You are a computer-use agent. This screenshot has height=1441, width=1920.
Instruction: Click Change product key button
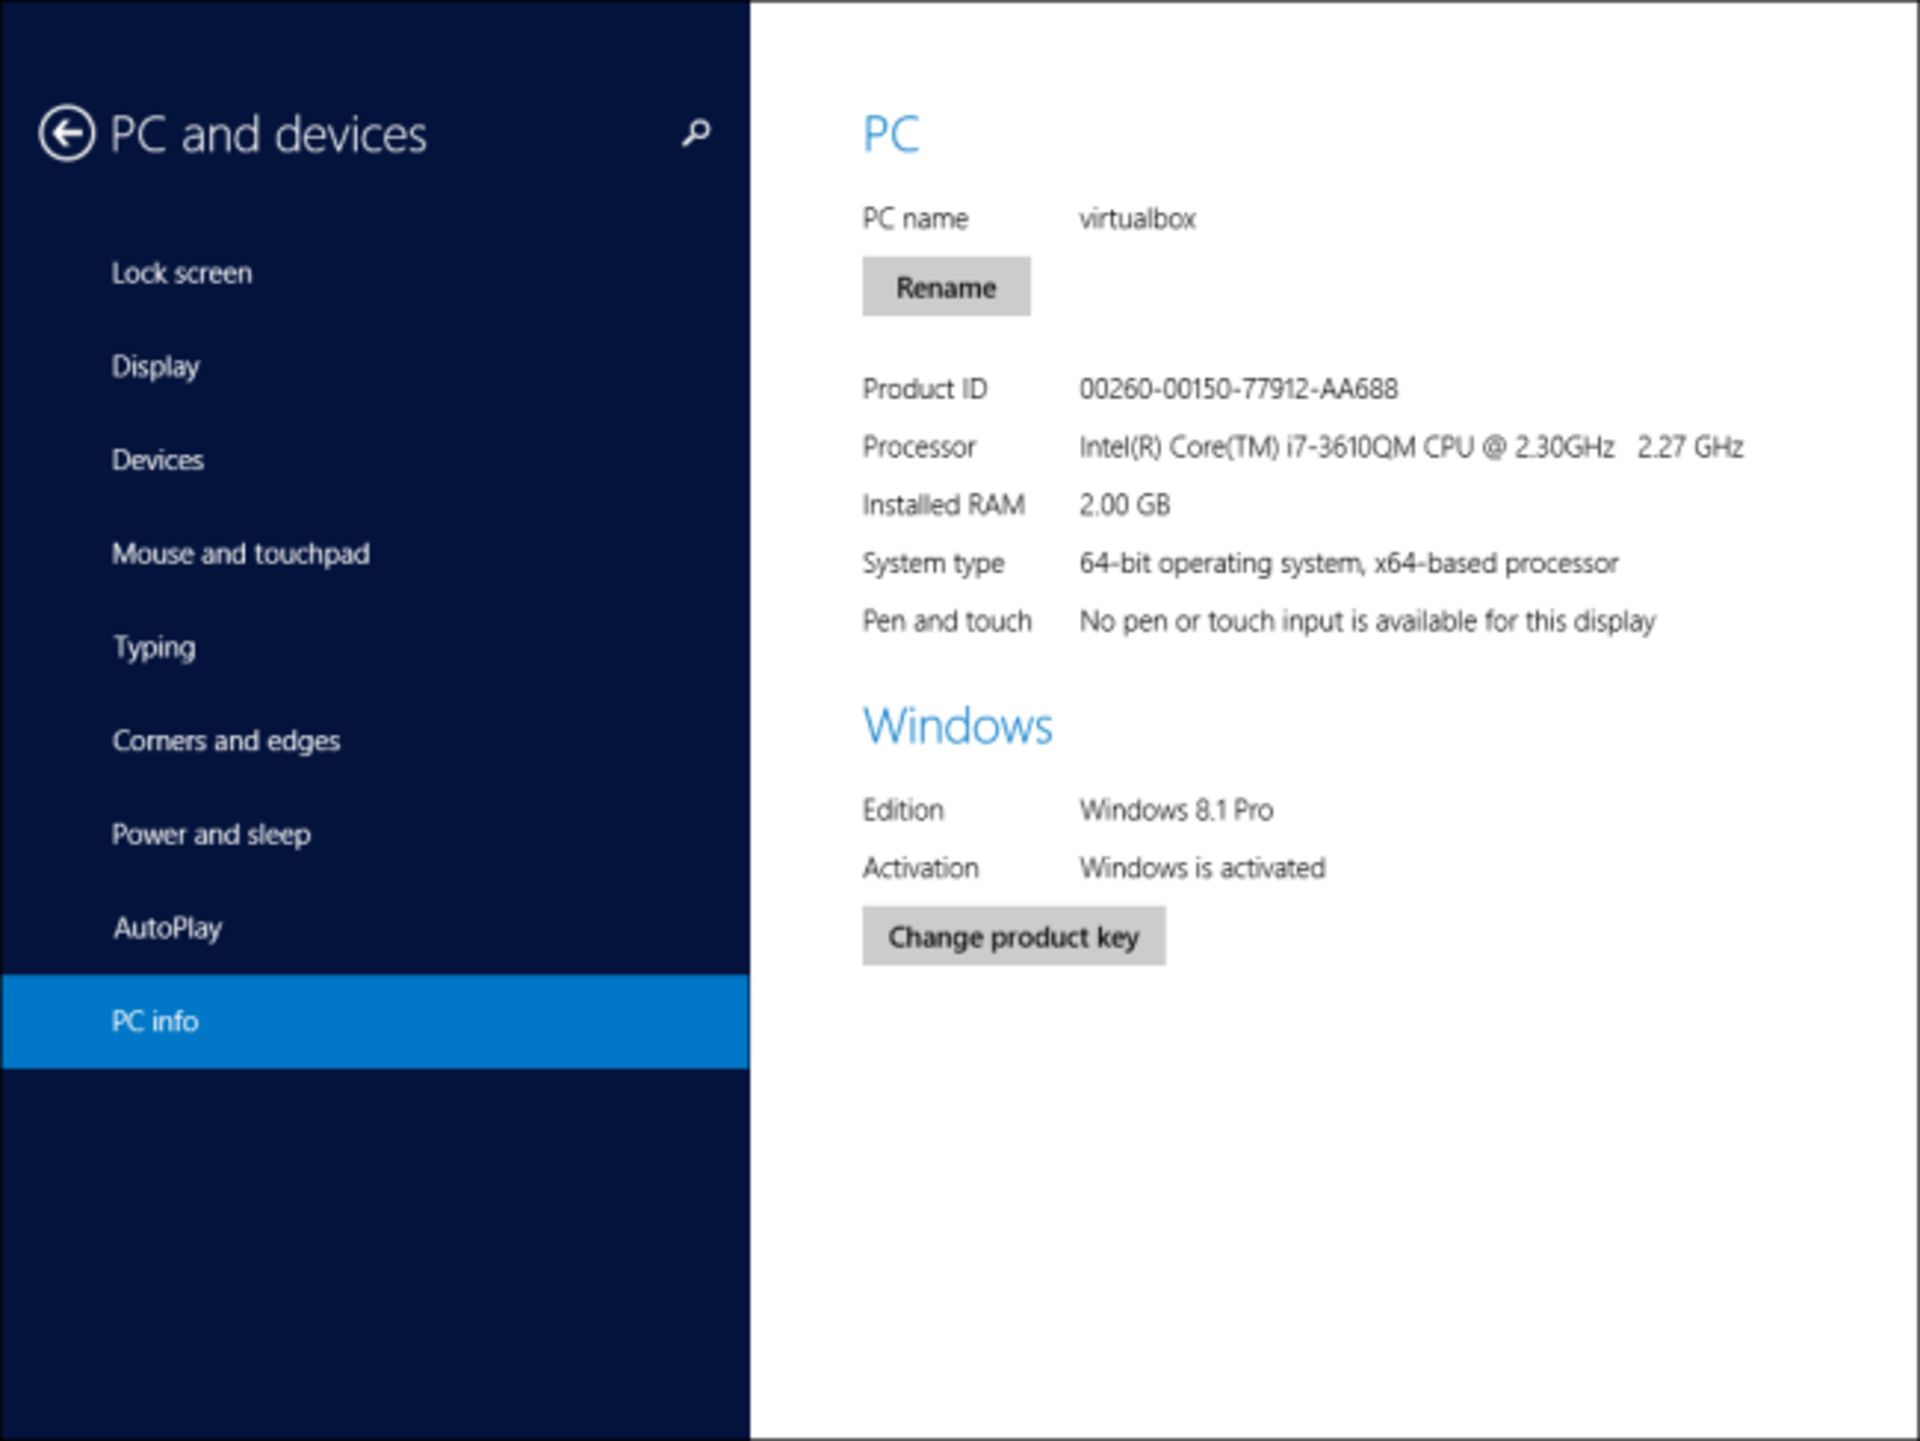point(1013,937)
